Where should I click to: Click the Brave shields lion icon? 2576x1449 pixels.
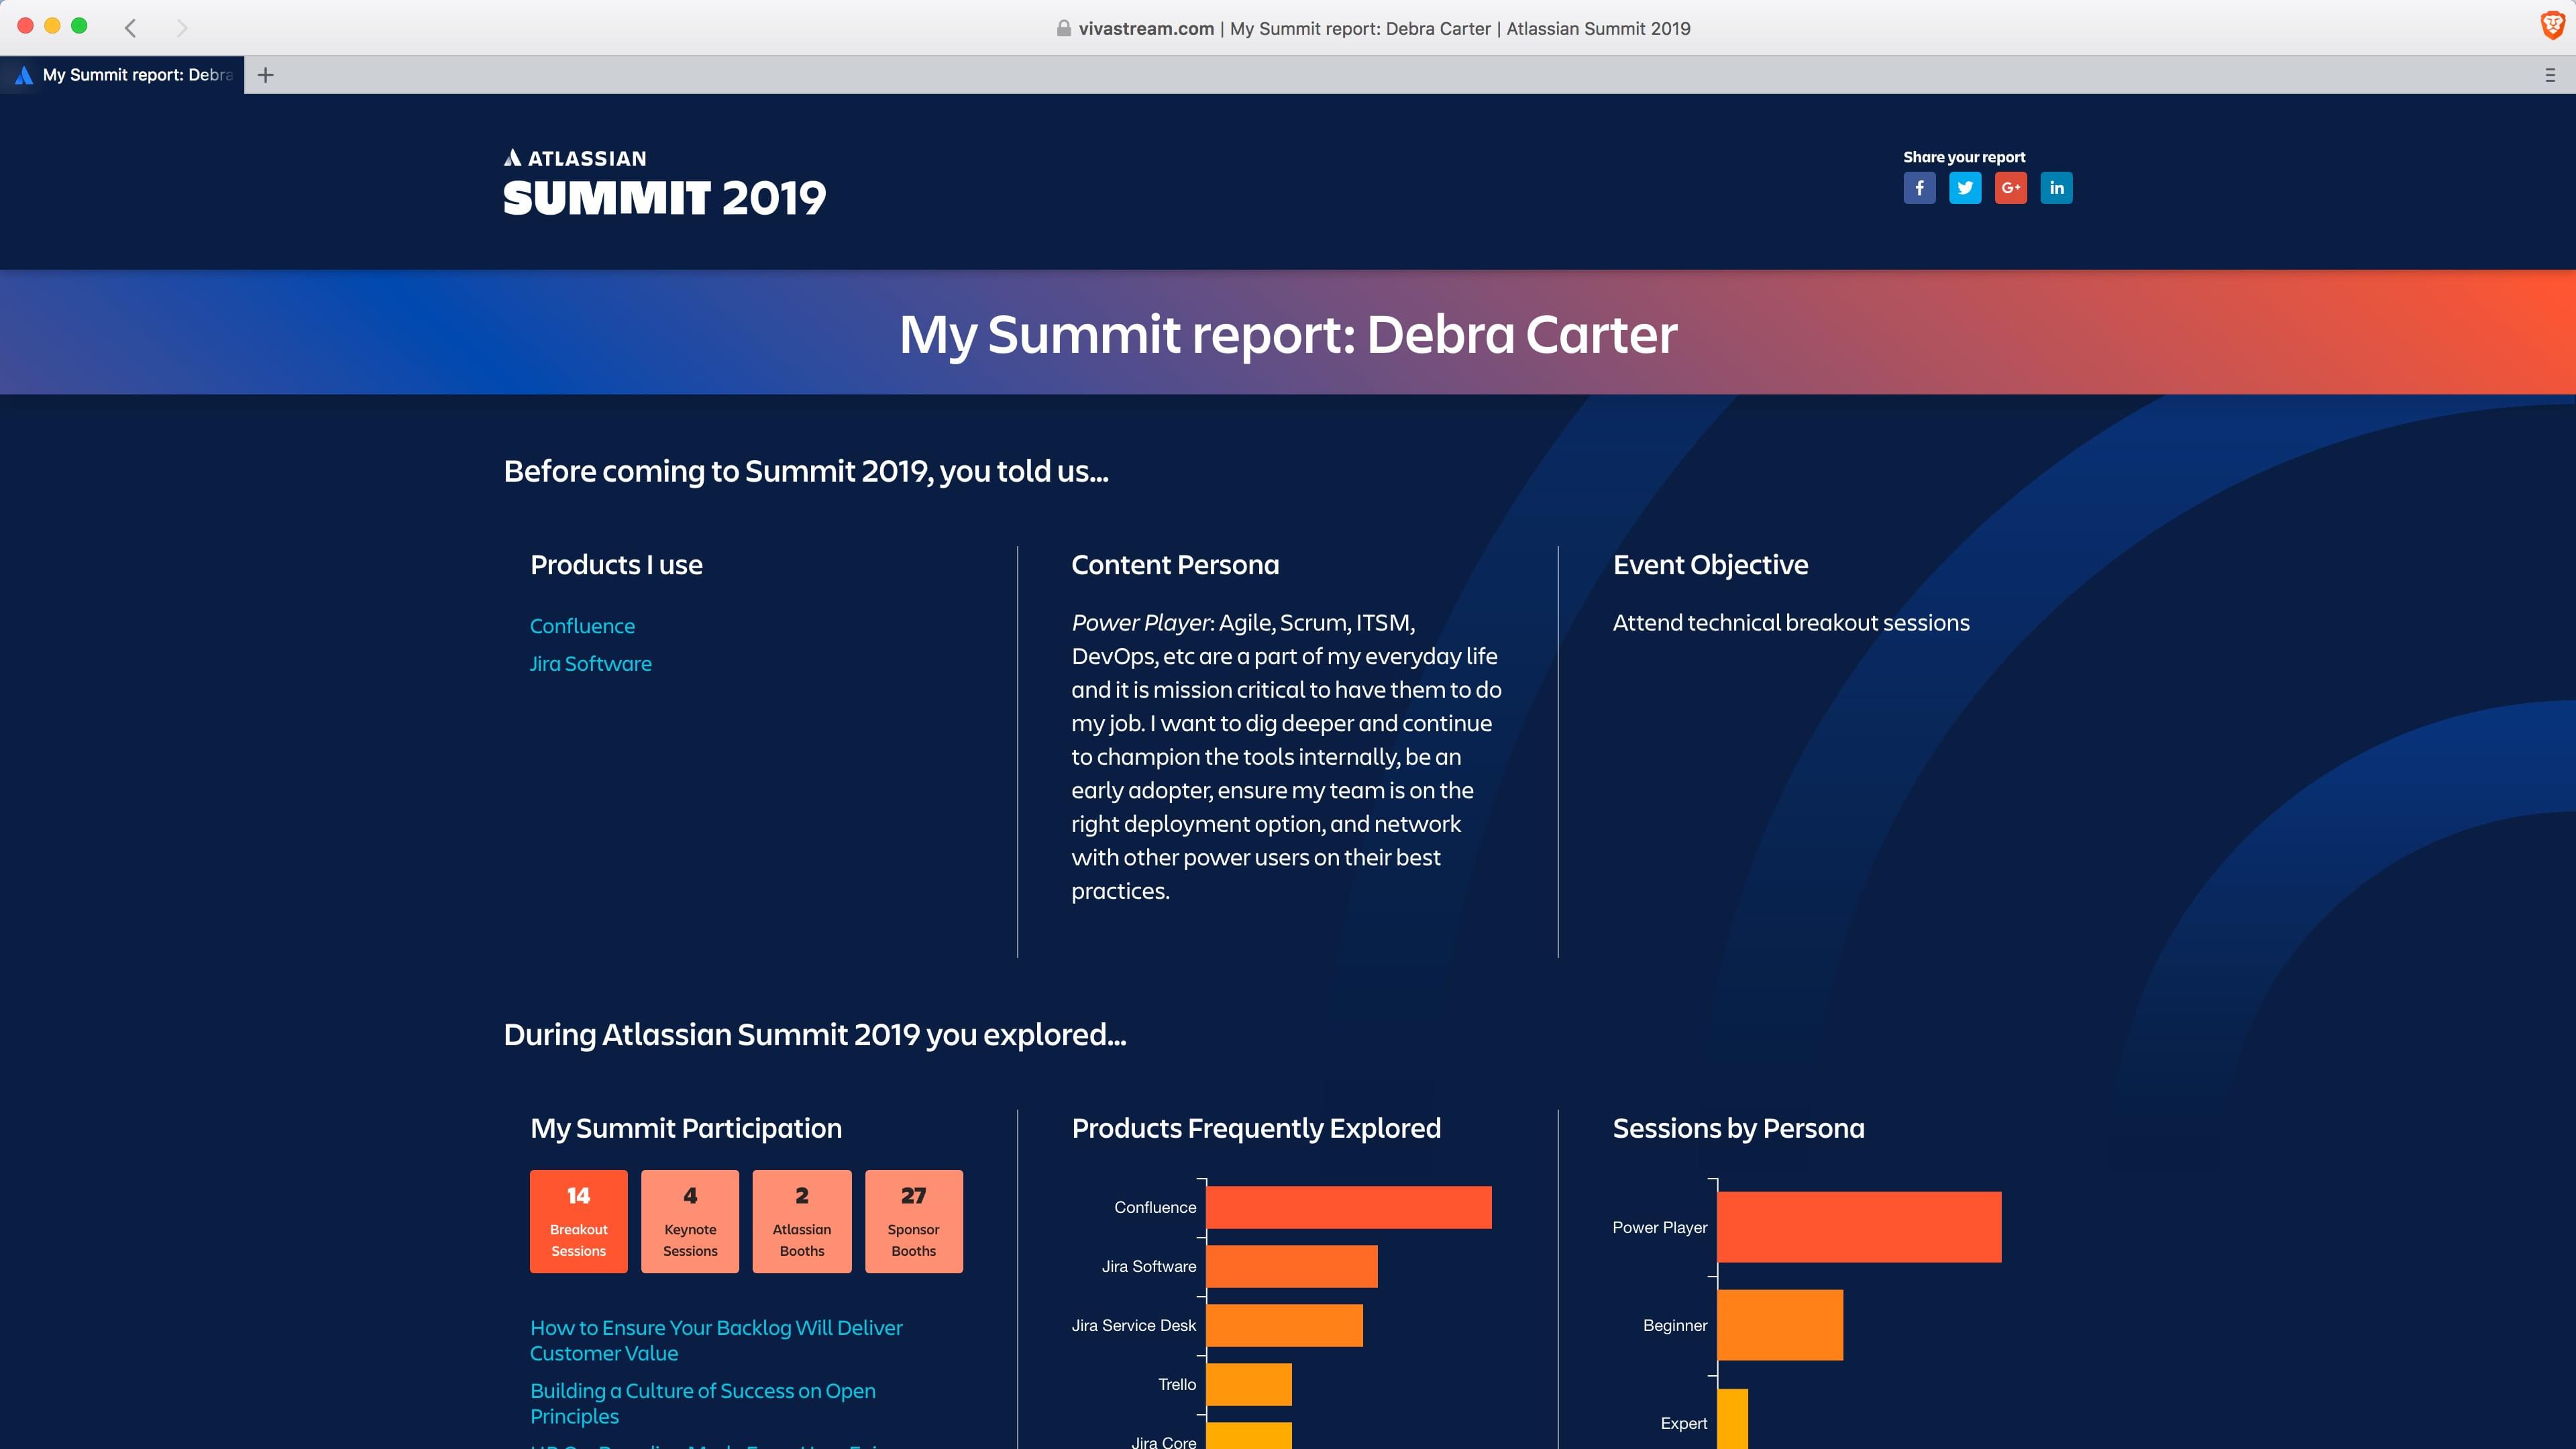click(x=2552, y=27)
